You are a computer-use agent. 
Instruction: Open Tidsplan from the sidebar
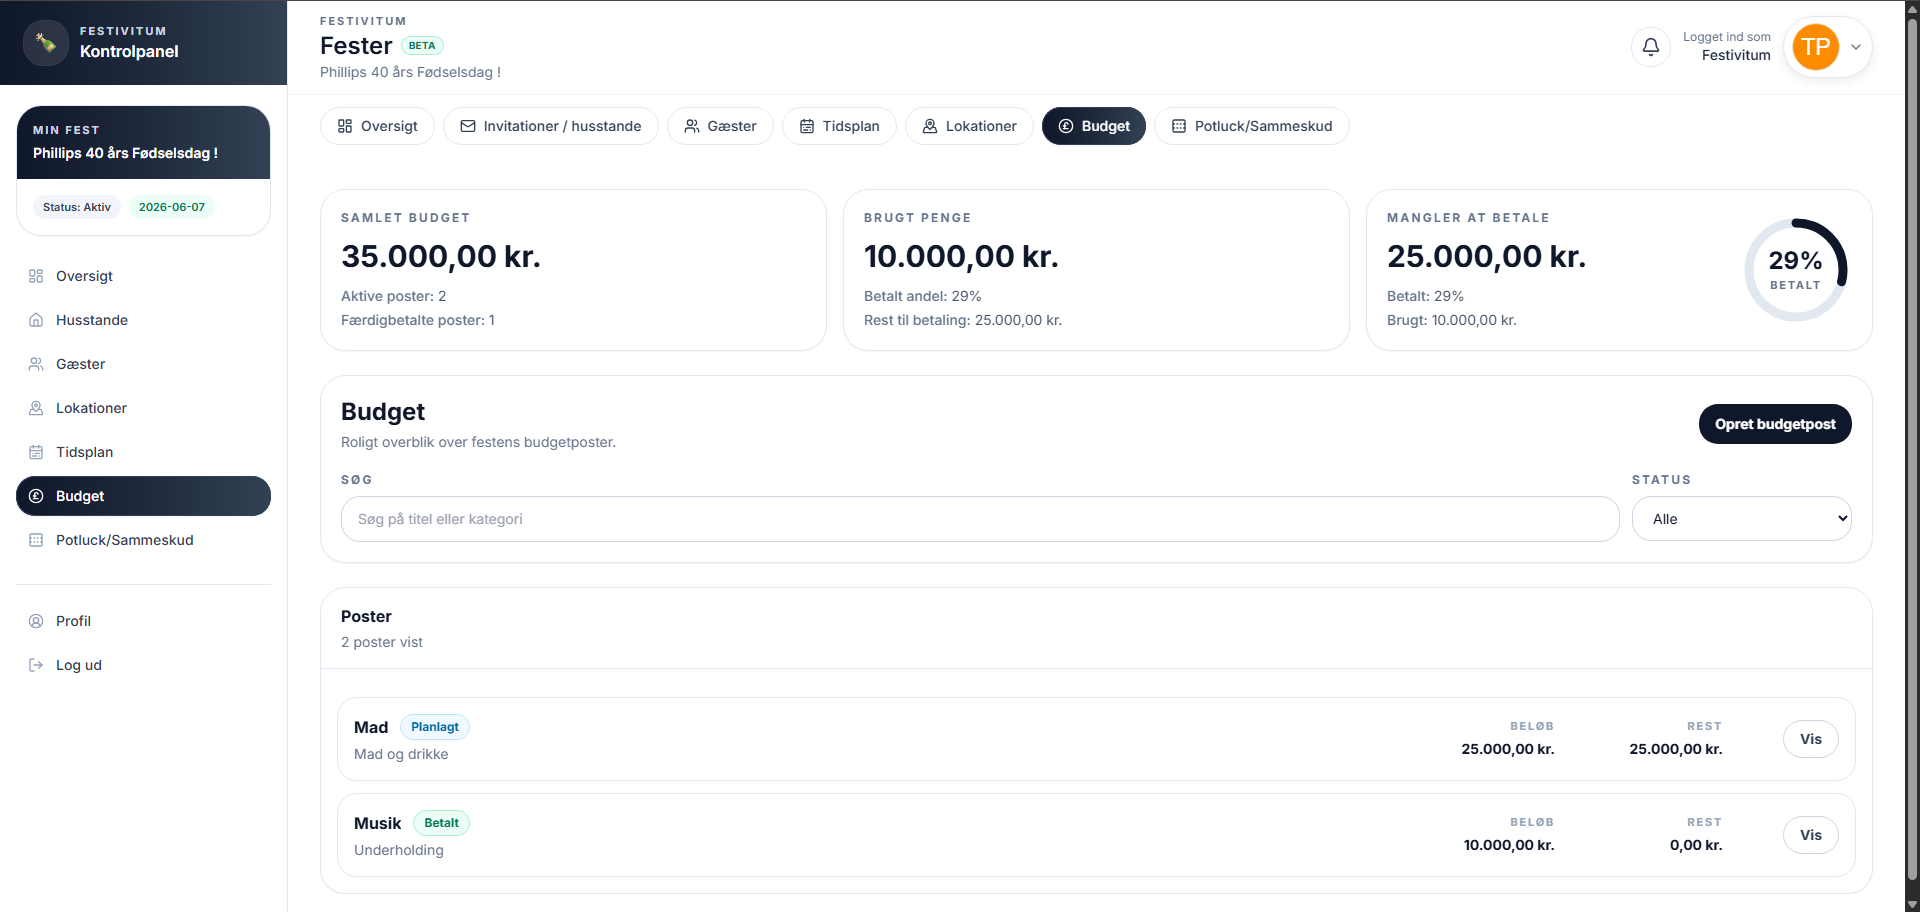click(84, 452)
